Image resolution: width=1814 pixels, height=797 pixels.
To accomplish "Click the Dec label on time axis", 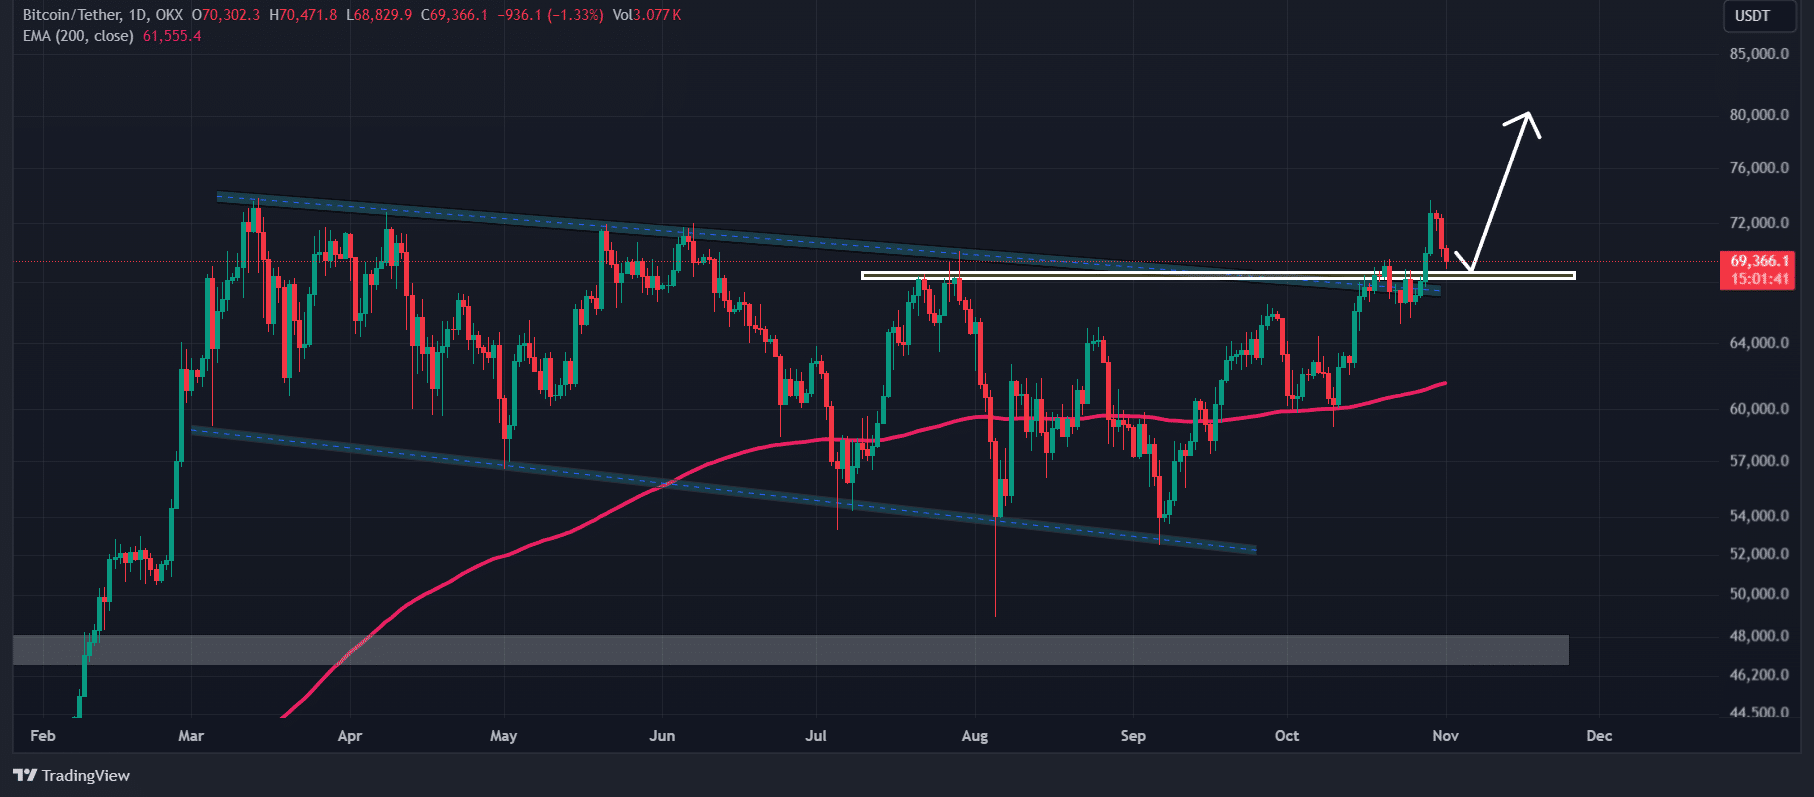I will pos(1600,736).
